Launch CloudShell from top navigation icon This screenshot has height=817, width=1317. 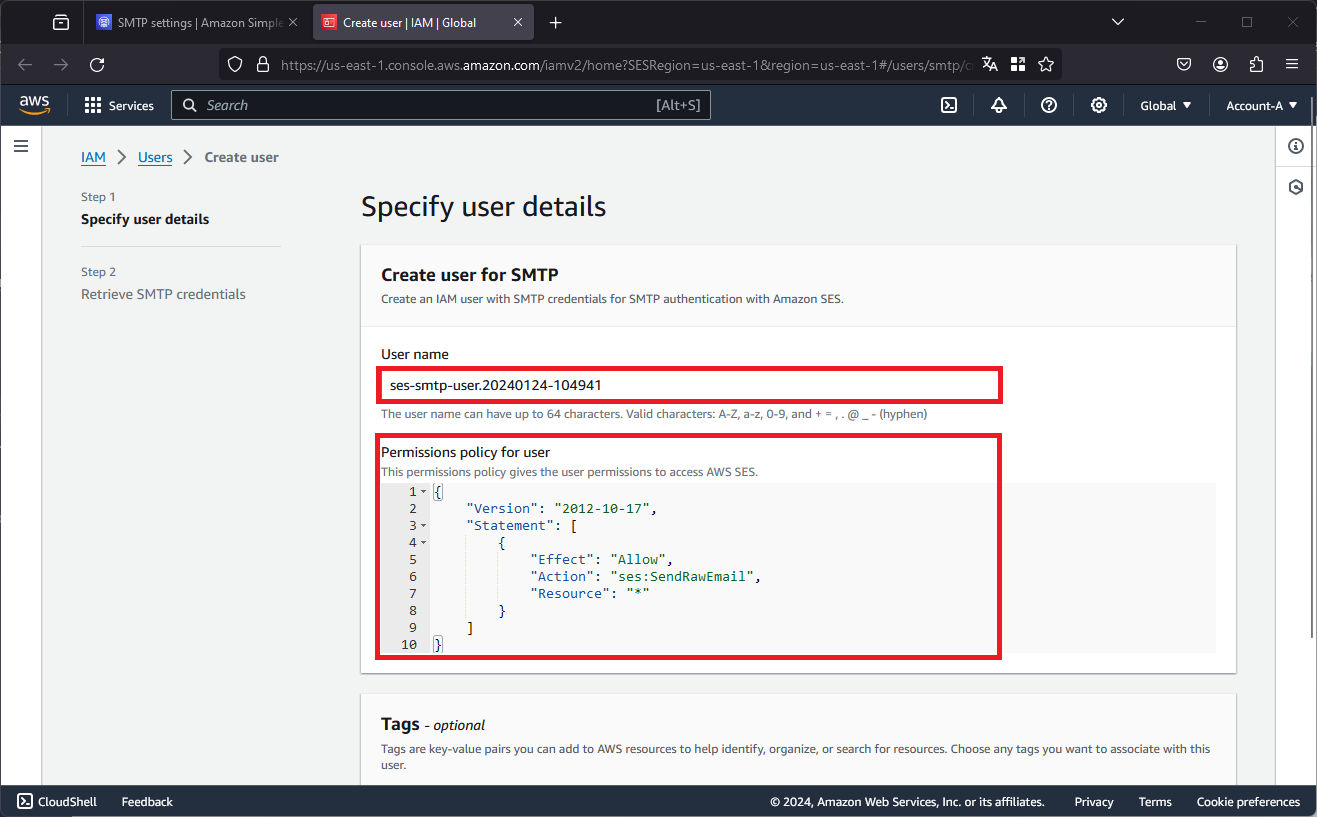tap(949, 105)
